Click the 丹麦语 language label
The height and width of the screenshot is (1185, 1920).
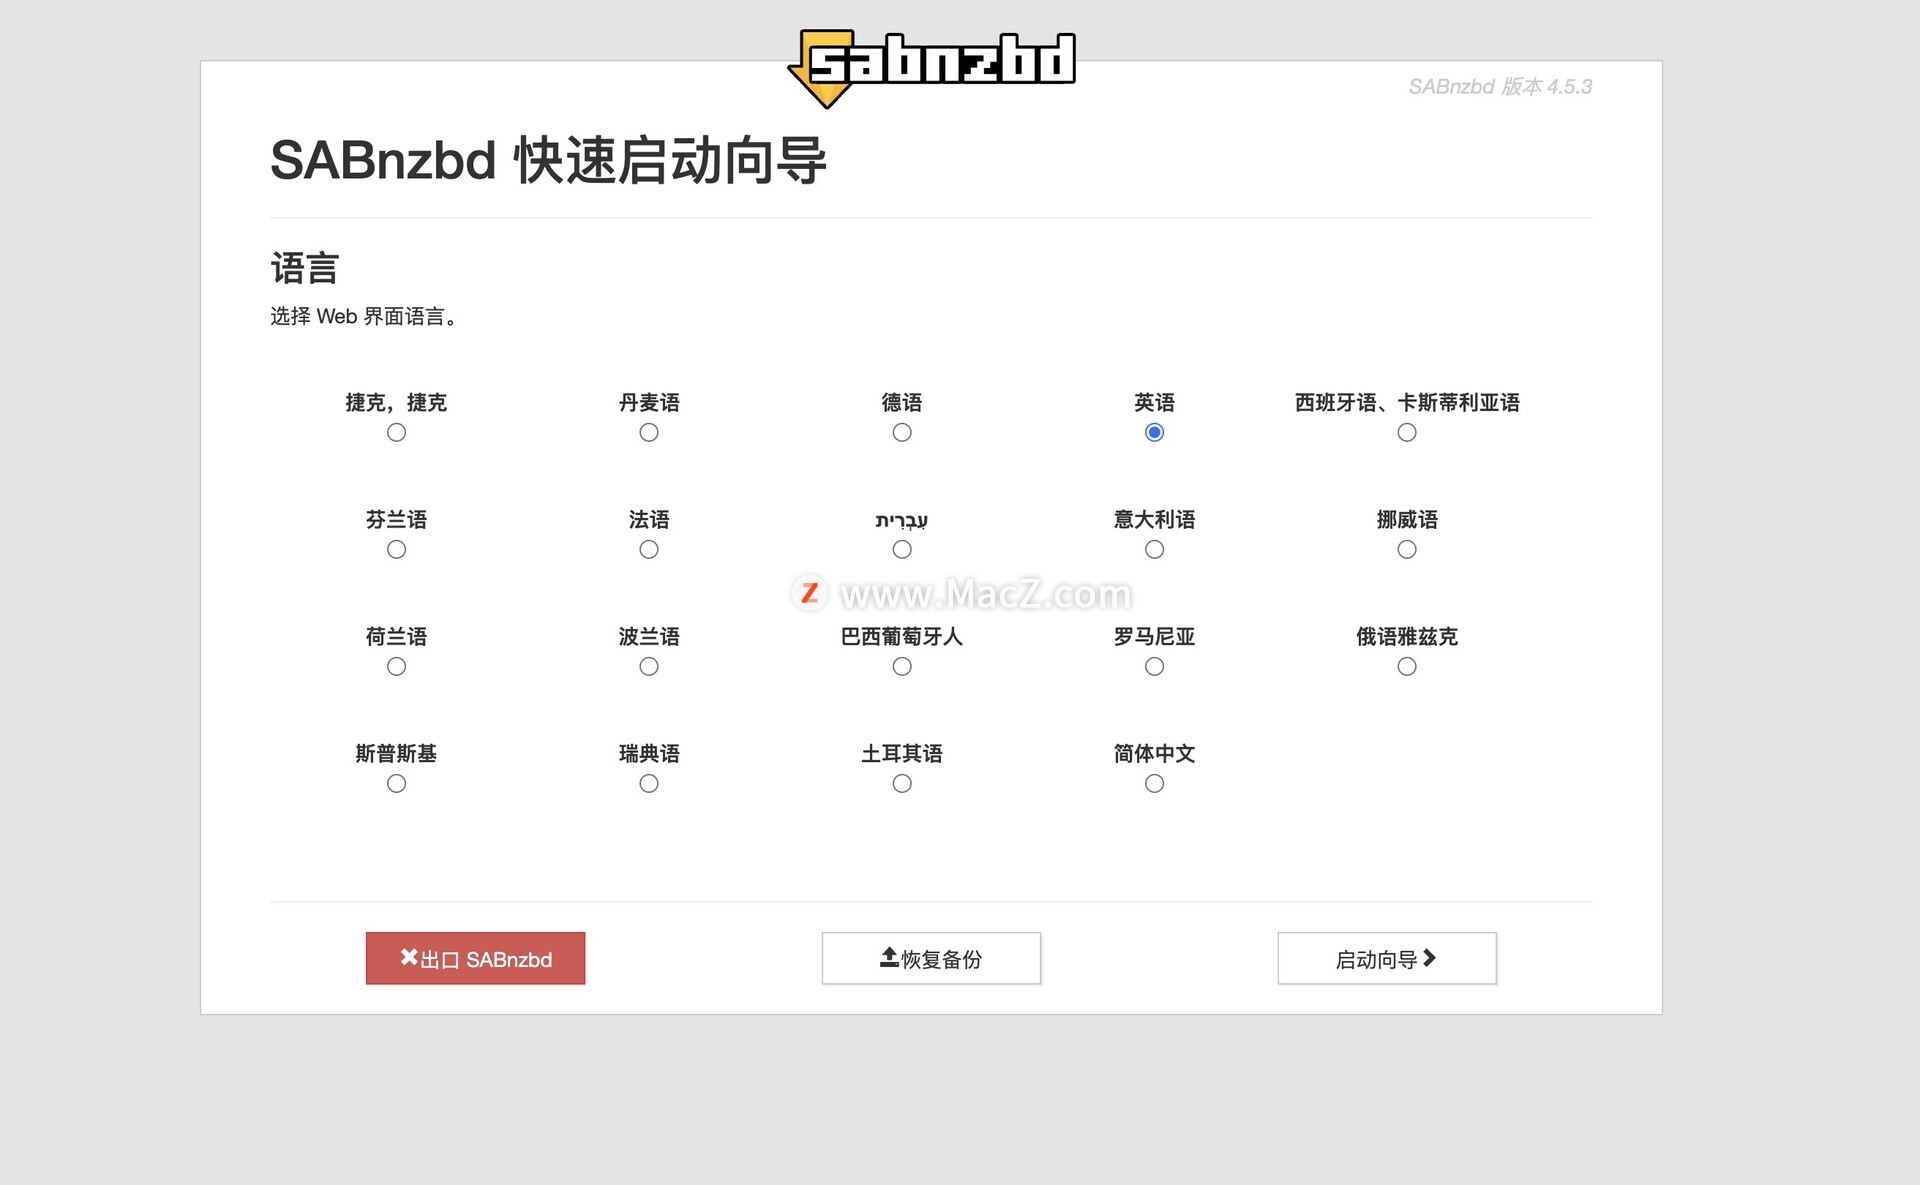tap(649, 403)
